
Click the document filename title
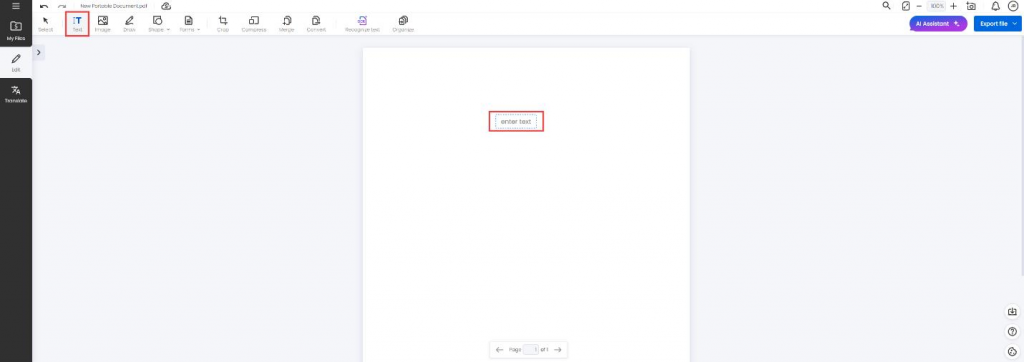point(114,6)
